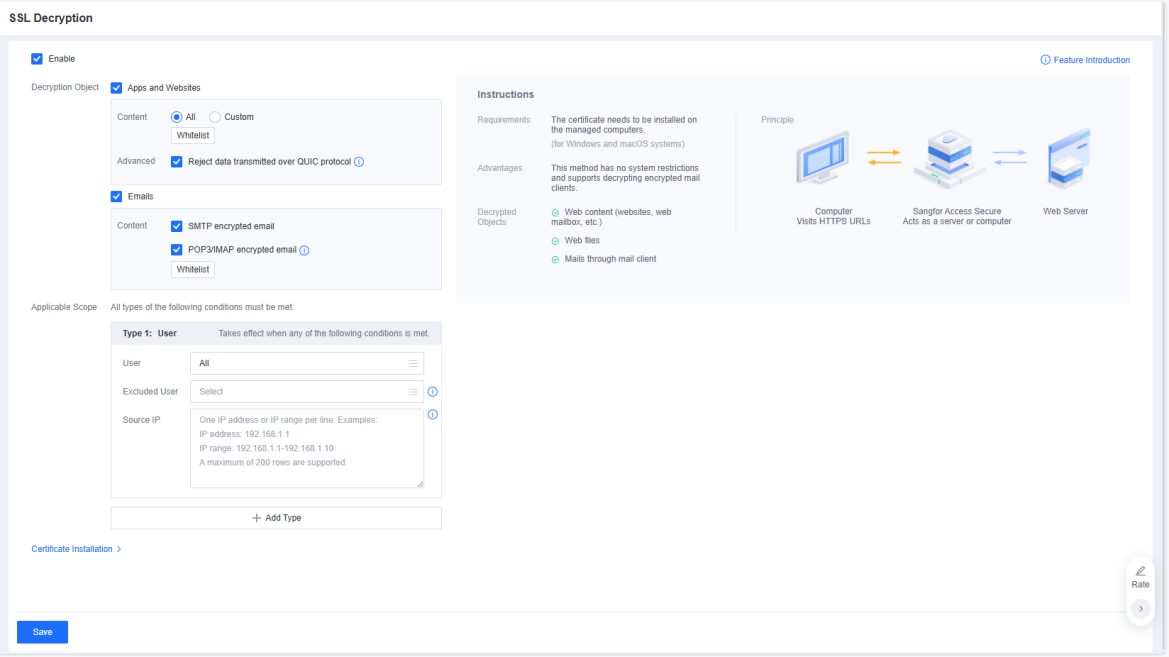Click the green check beside Mails through mail client
The width and height of the screenshot is (1169, 657).
[555, 260]
